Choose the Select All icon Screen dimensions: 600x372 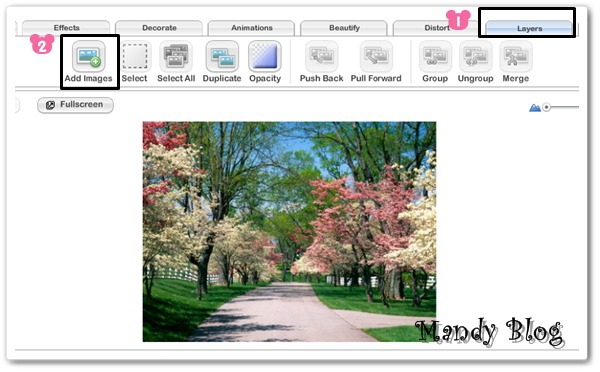pos(176,56)
